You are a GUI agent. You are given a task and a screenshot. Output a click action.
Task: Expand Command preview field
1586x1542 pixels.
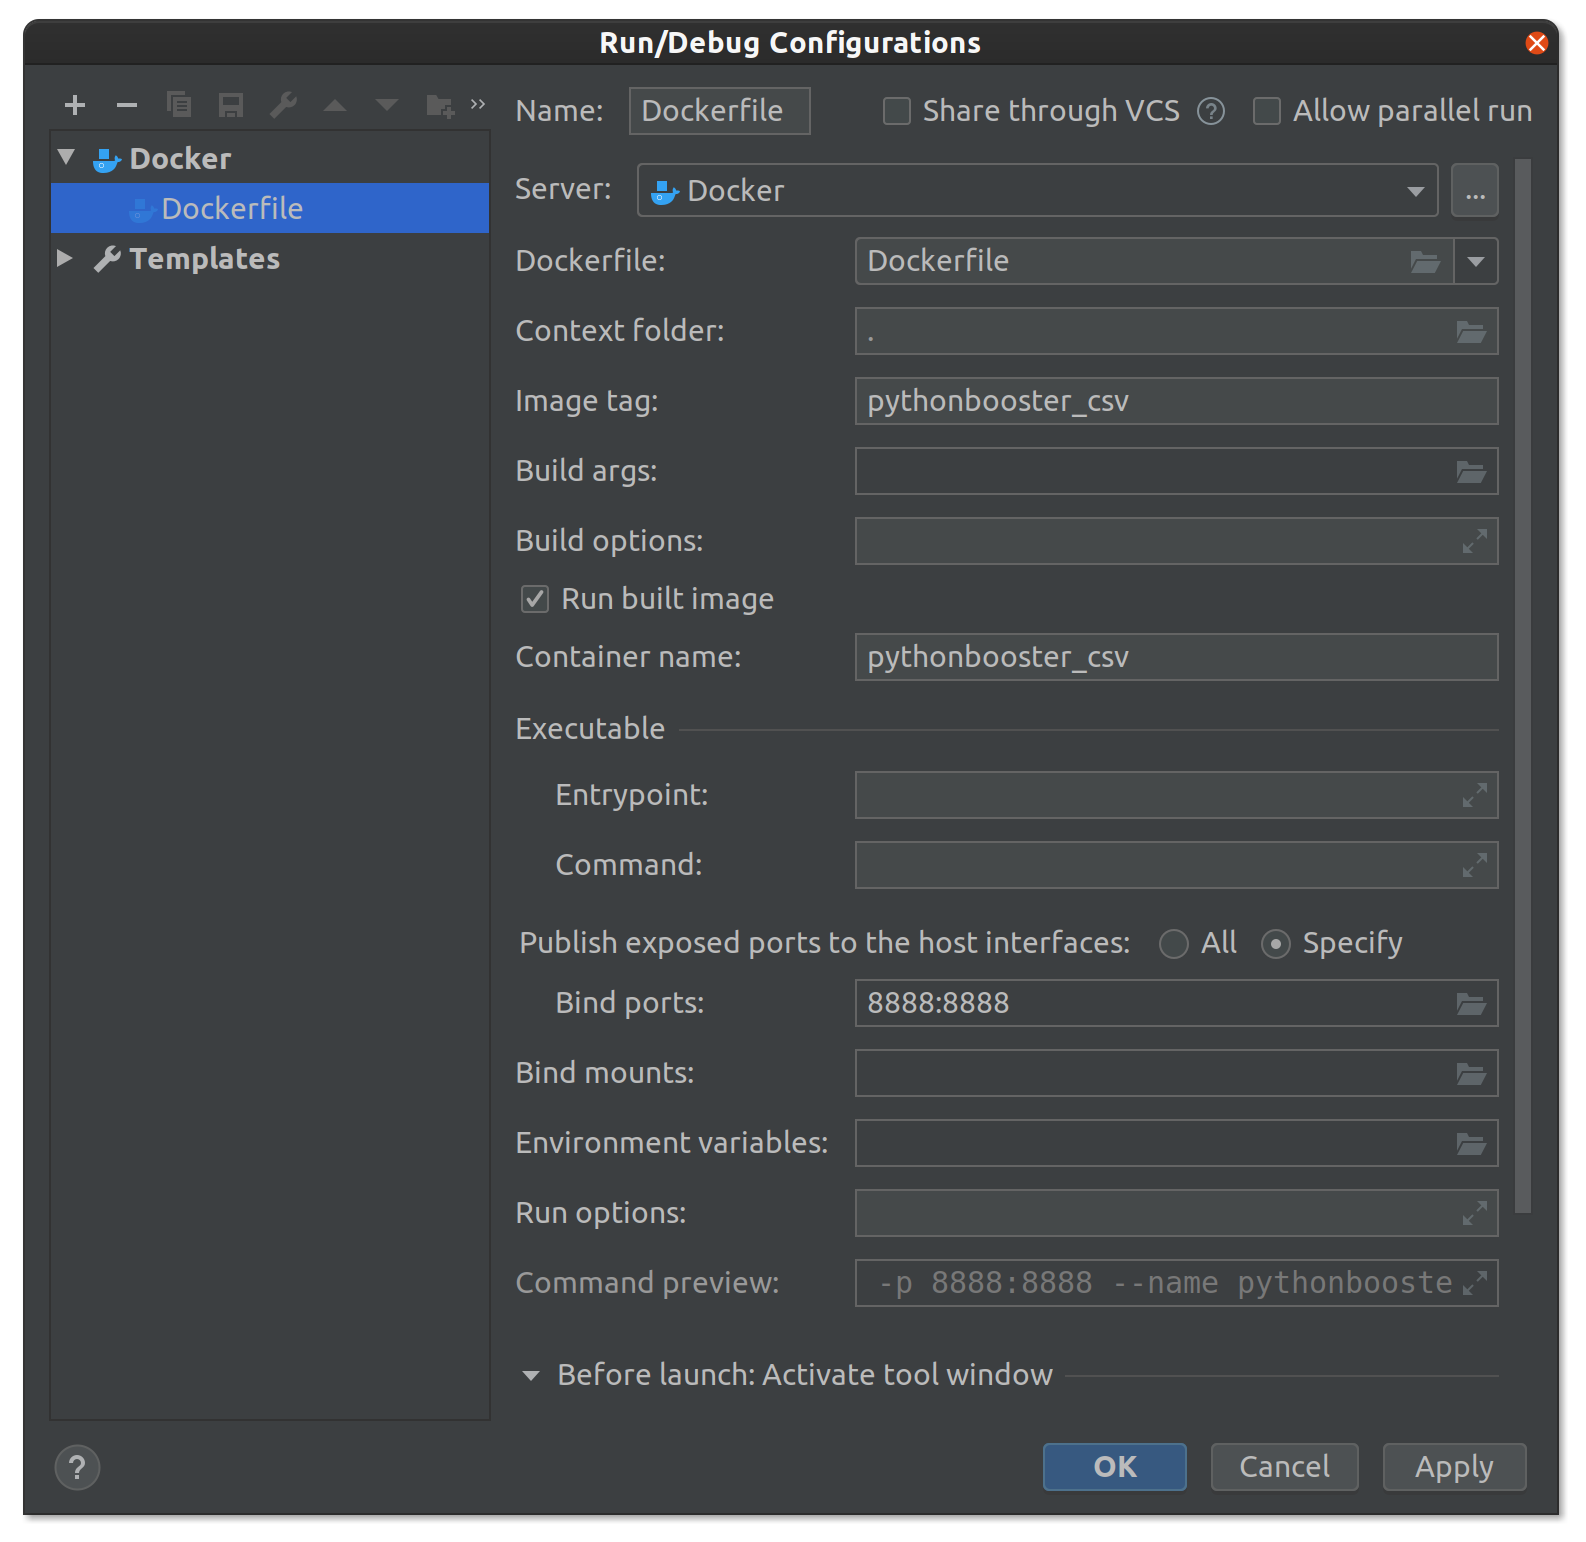(1475, 1284)
